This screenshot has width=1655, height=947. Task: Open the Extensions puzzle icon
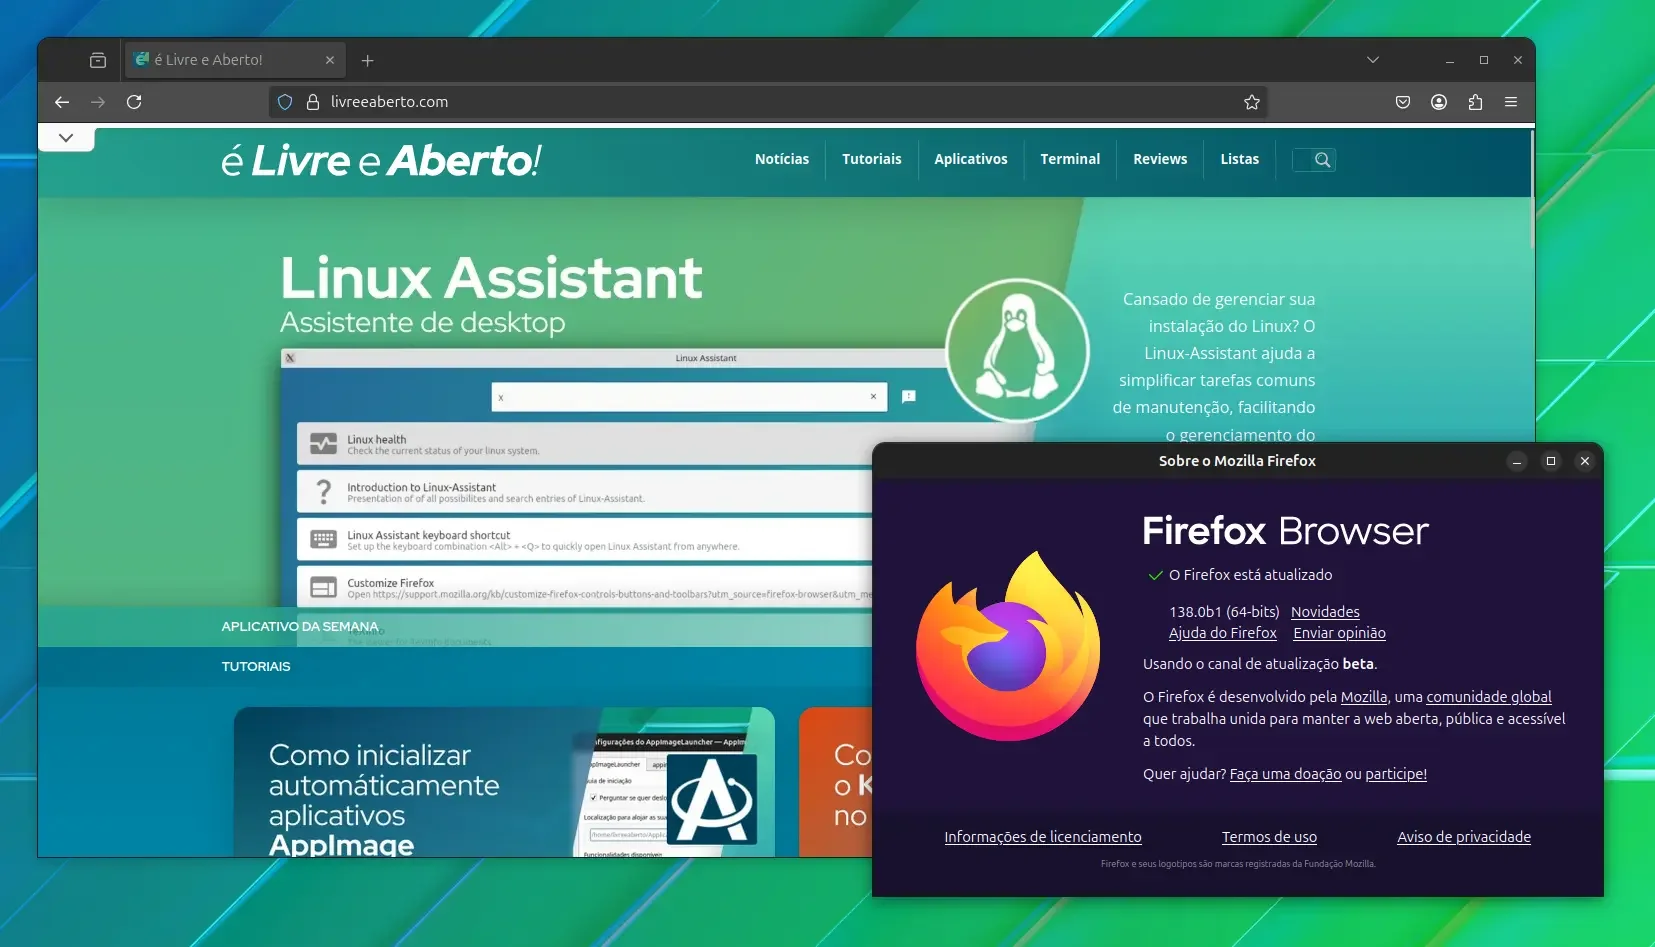tap(1475, 102)
